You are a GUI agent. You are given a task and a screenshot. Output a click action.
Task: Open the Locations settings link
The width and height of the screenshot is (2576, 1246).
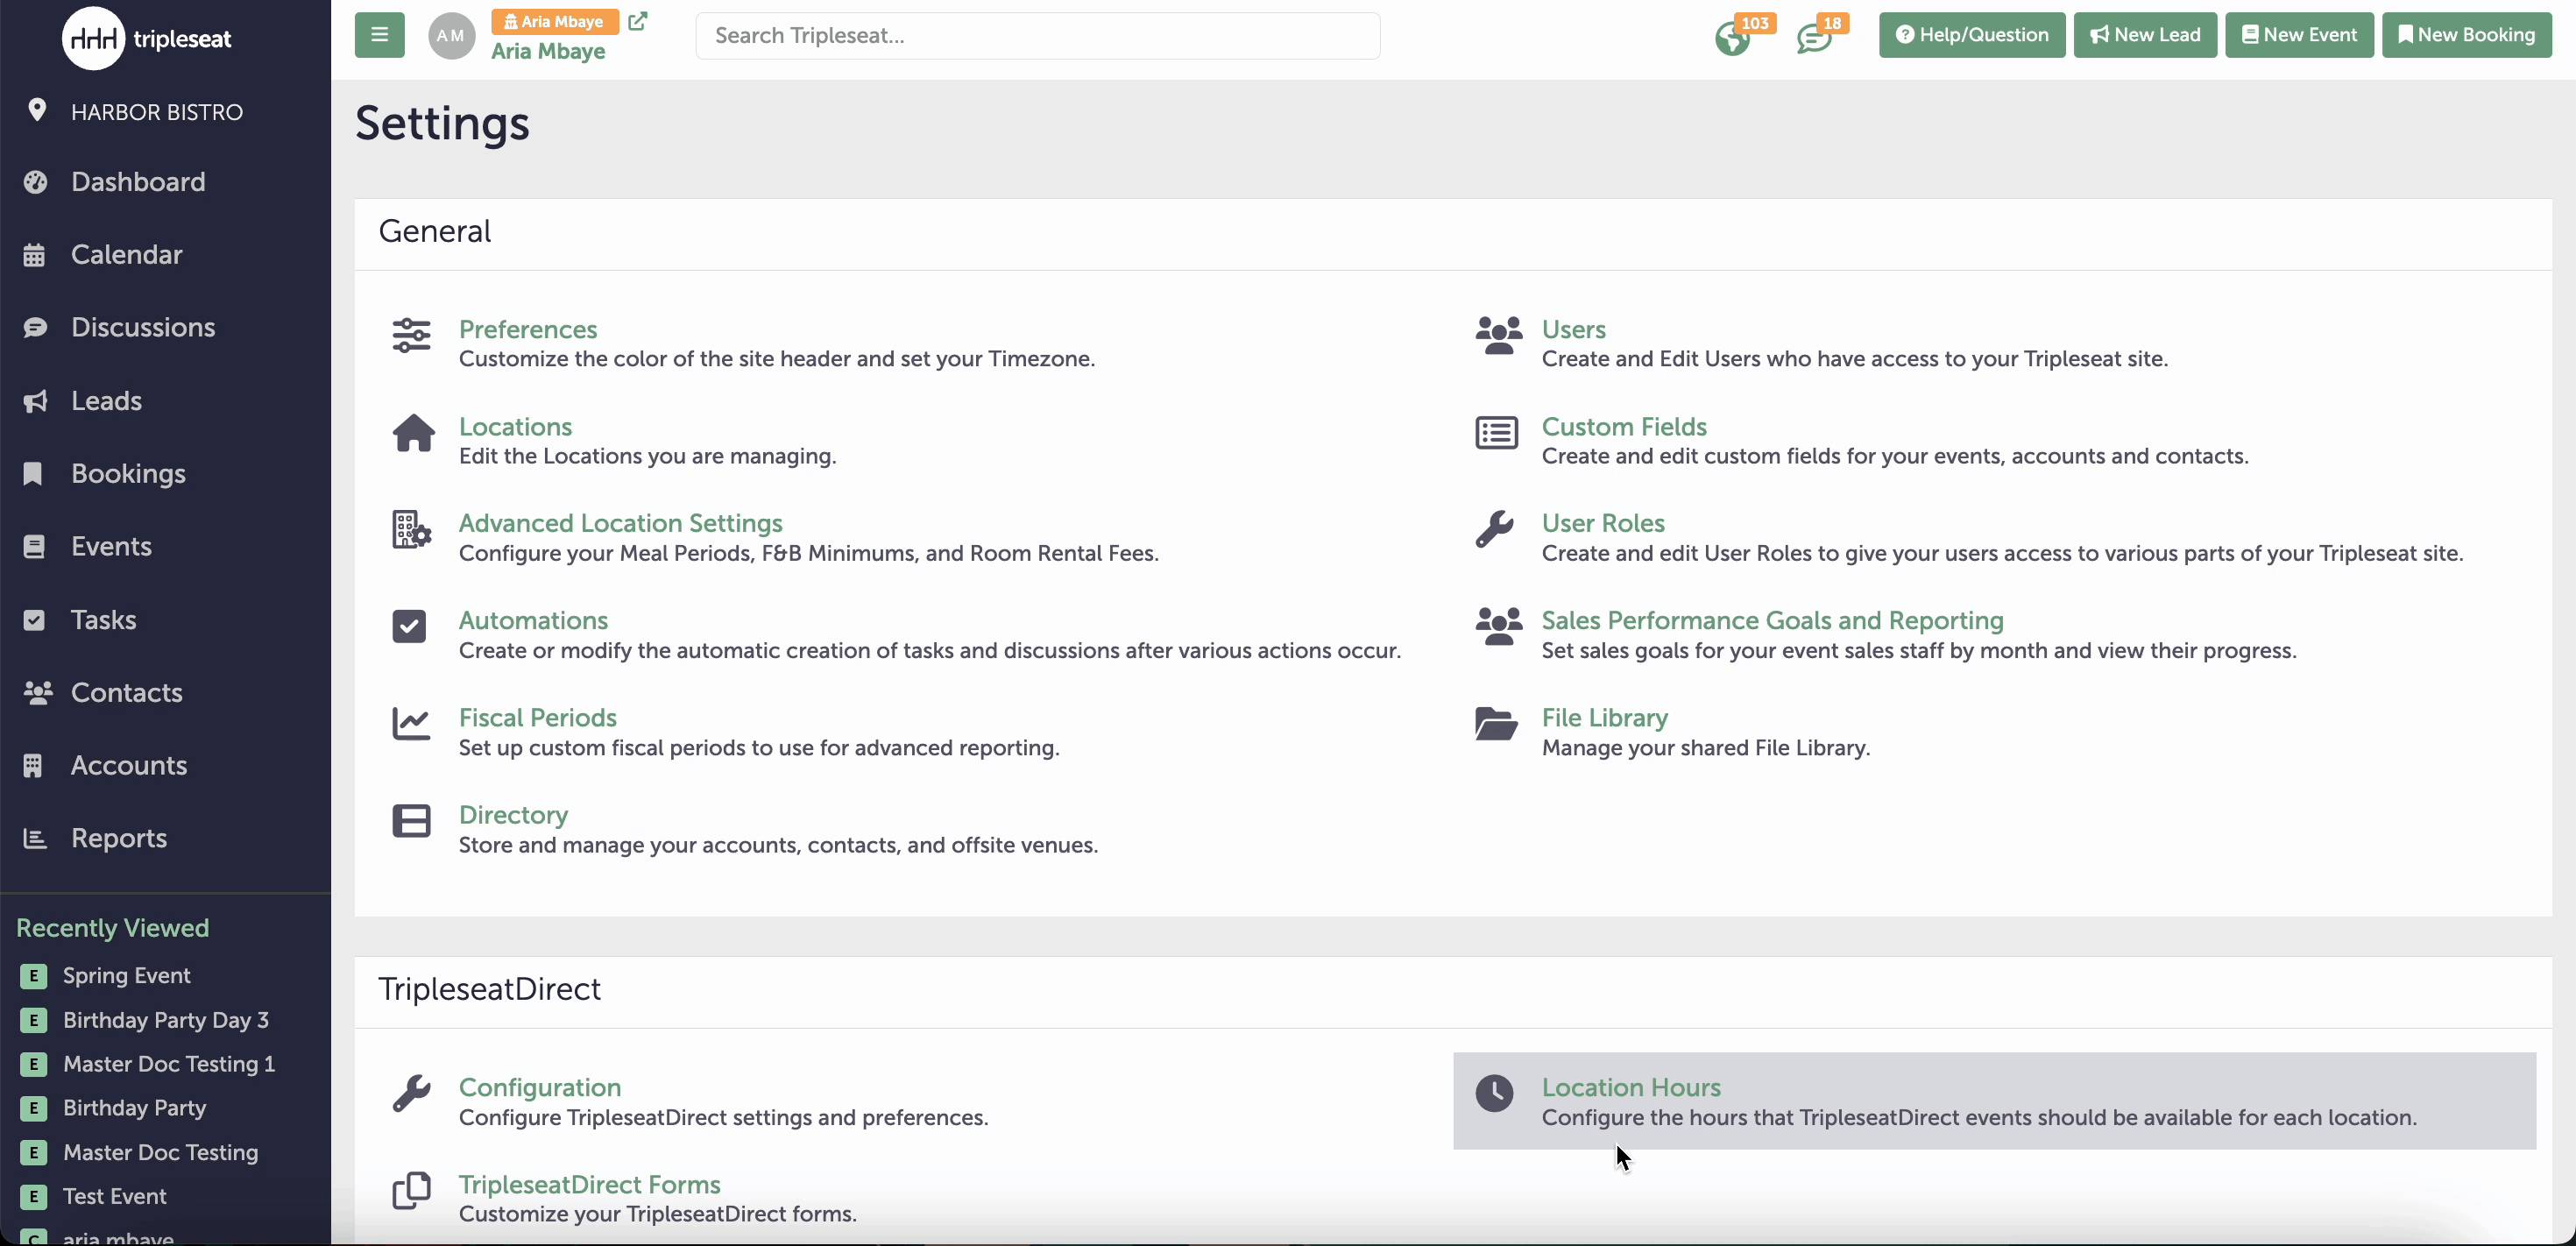[515, 426]
